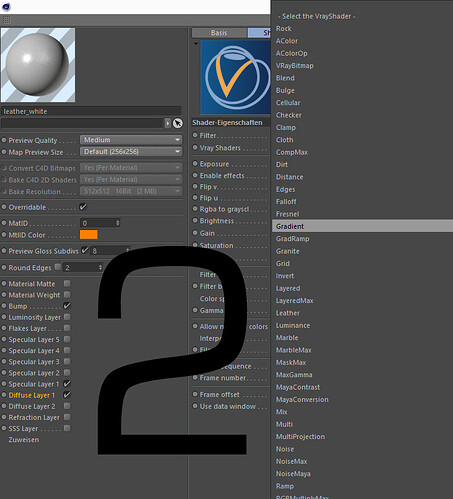Select the Layered shader

coord(288,288)
